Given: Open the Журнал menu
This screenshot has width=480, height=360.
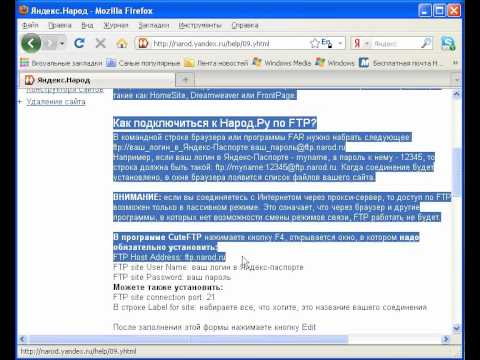Looking at the screenshot, I should (x=116, y=25).
